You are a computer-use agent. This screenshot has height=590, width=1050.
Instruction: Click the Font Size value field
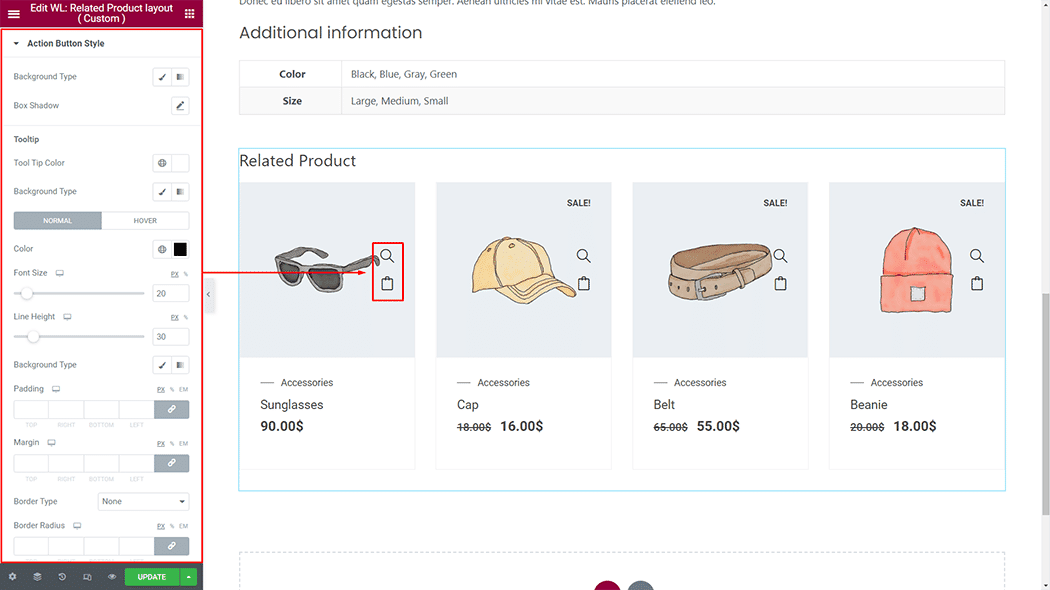(170, 293)
